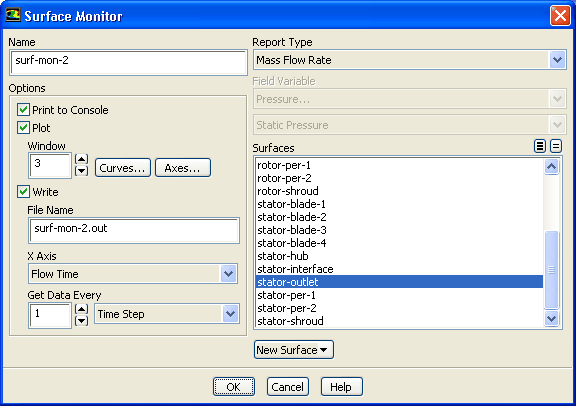
Task: Click the Surfaces list scroll-down arrow
Action: click(551, 318)
